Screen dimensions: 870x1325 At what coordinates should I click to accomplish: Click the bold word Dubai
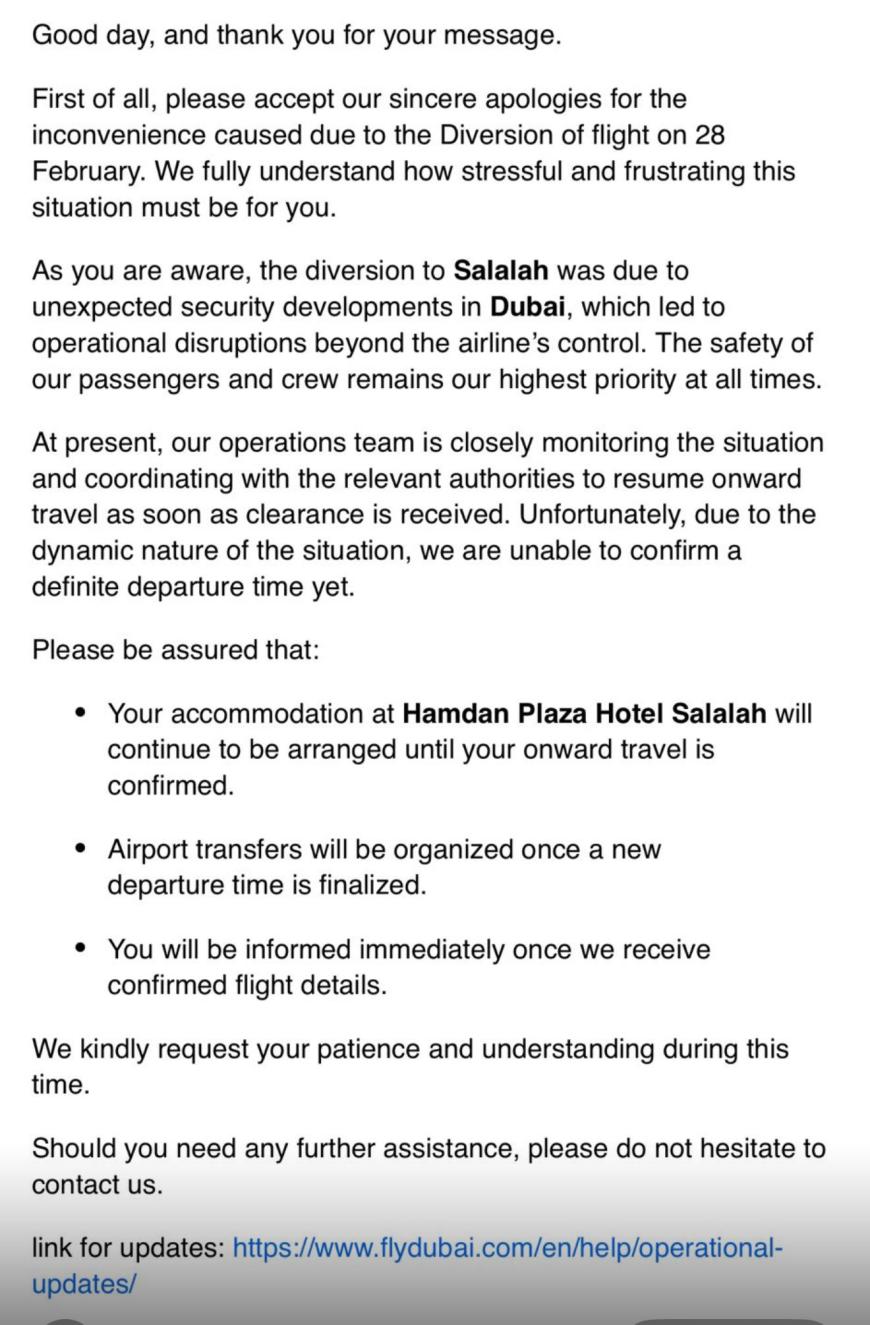point(527,307)
